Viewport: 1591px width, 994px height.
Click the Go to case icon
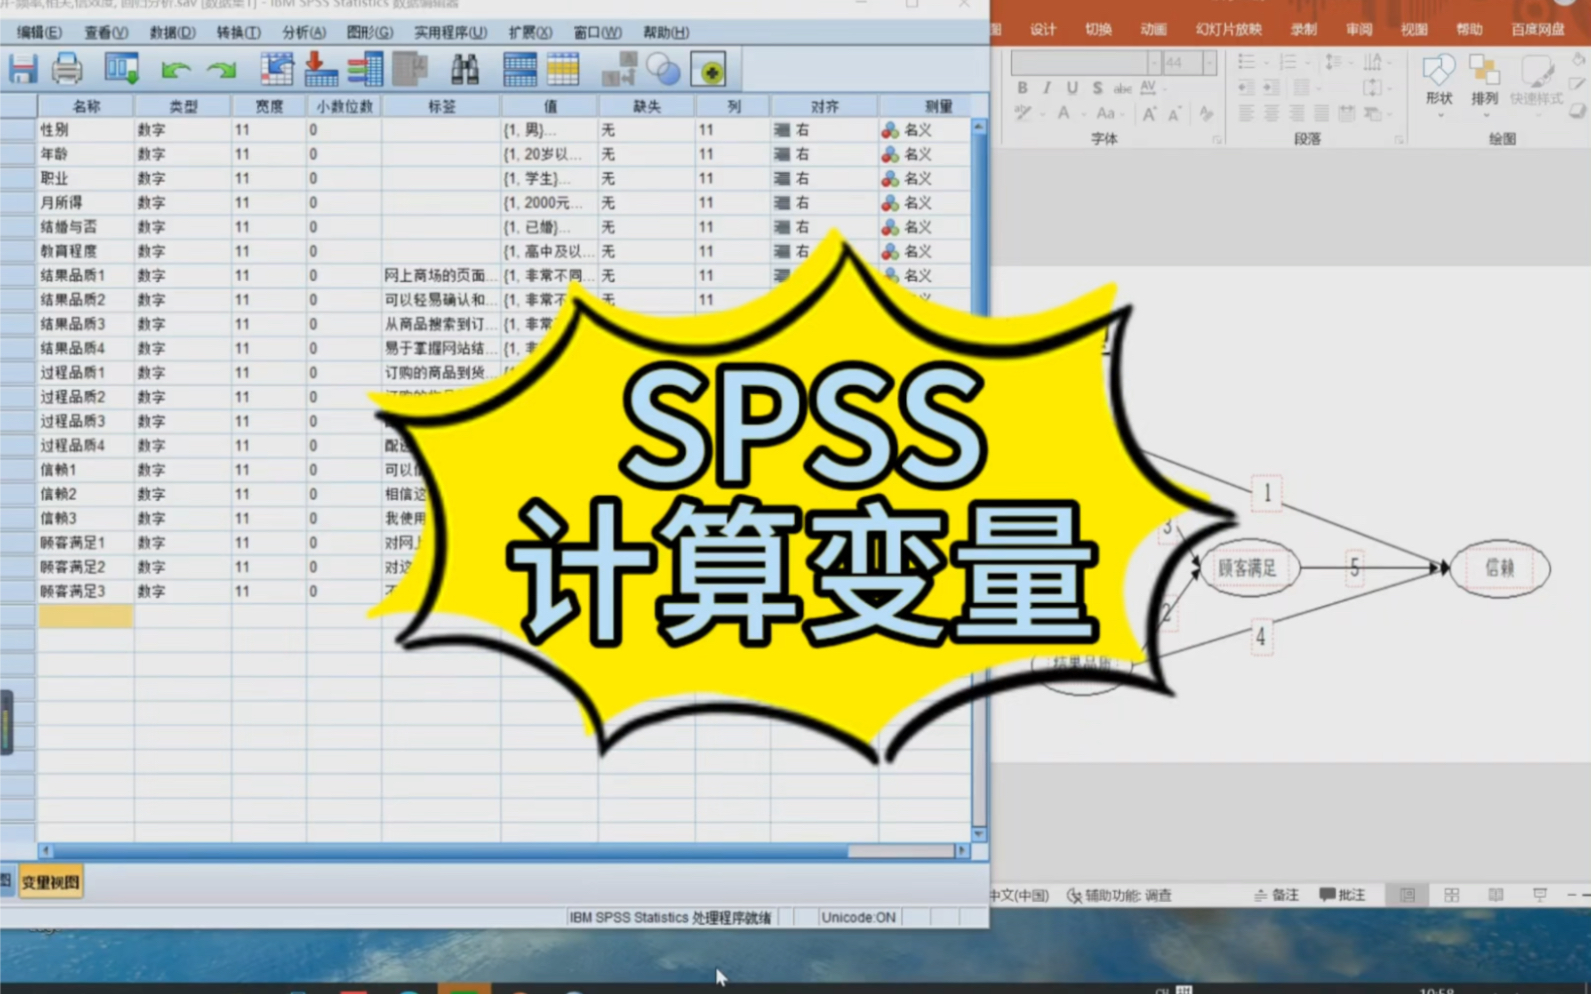(x=276, y=69)
